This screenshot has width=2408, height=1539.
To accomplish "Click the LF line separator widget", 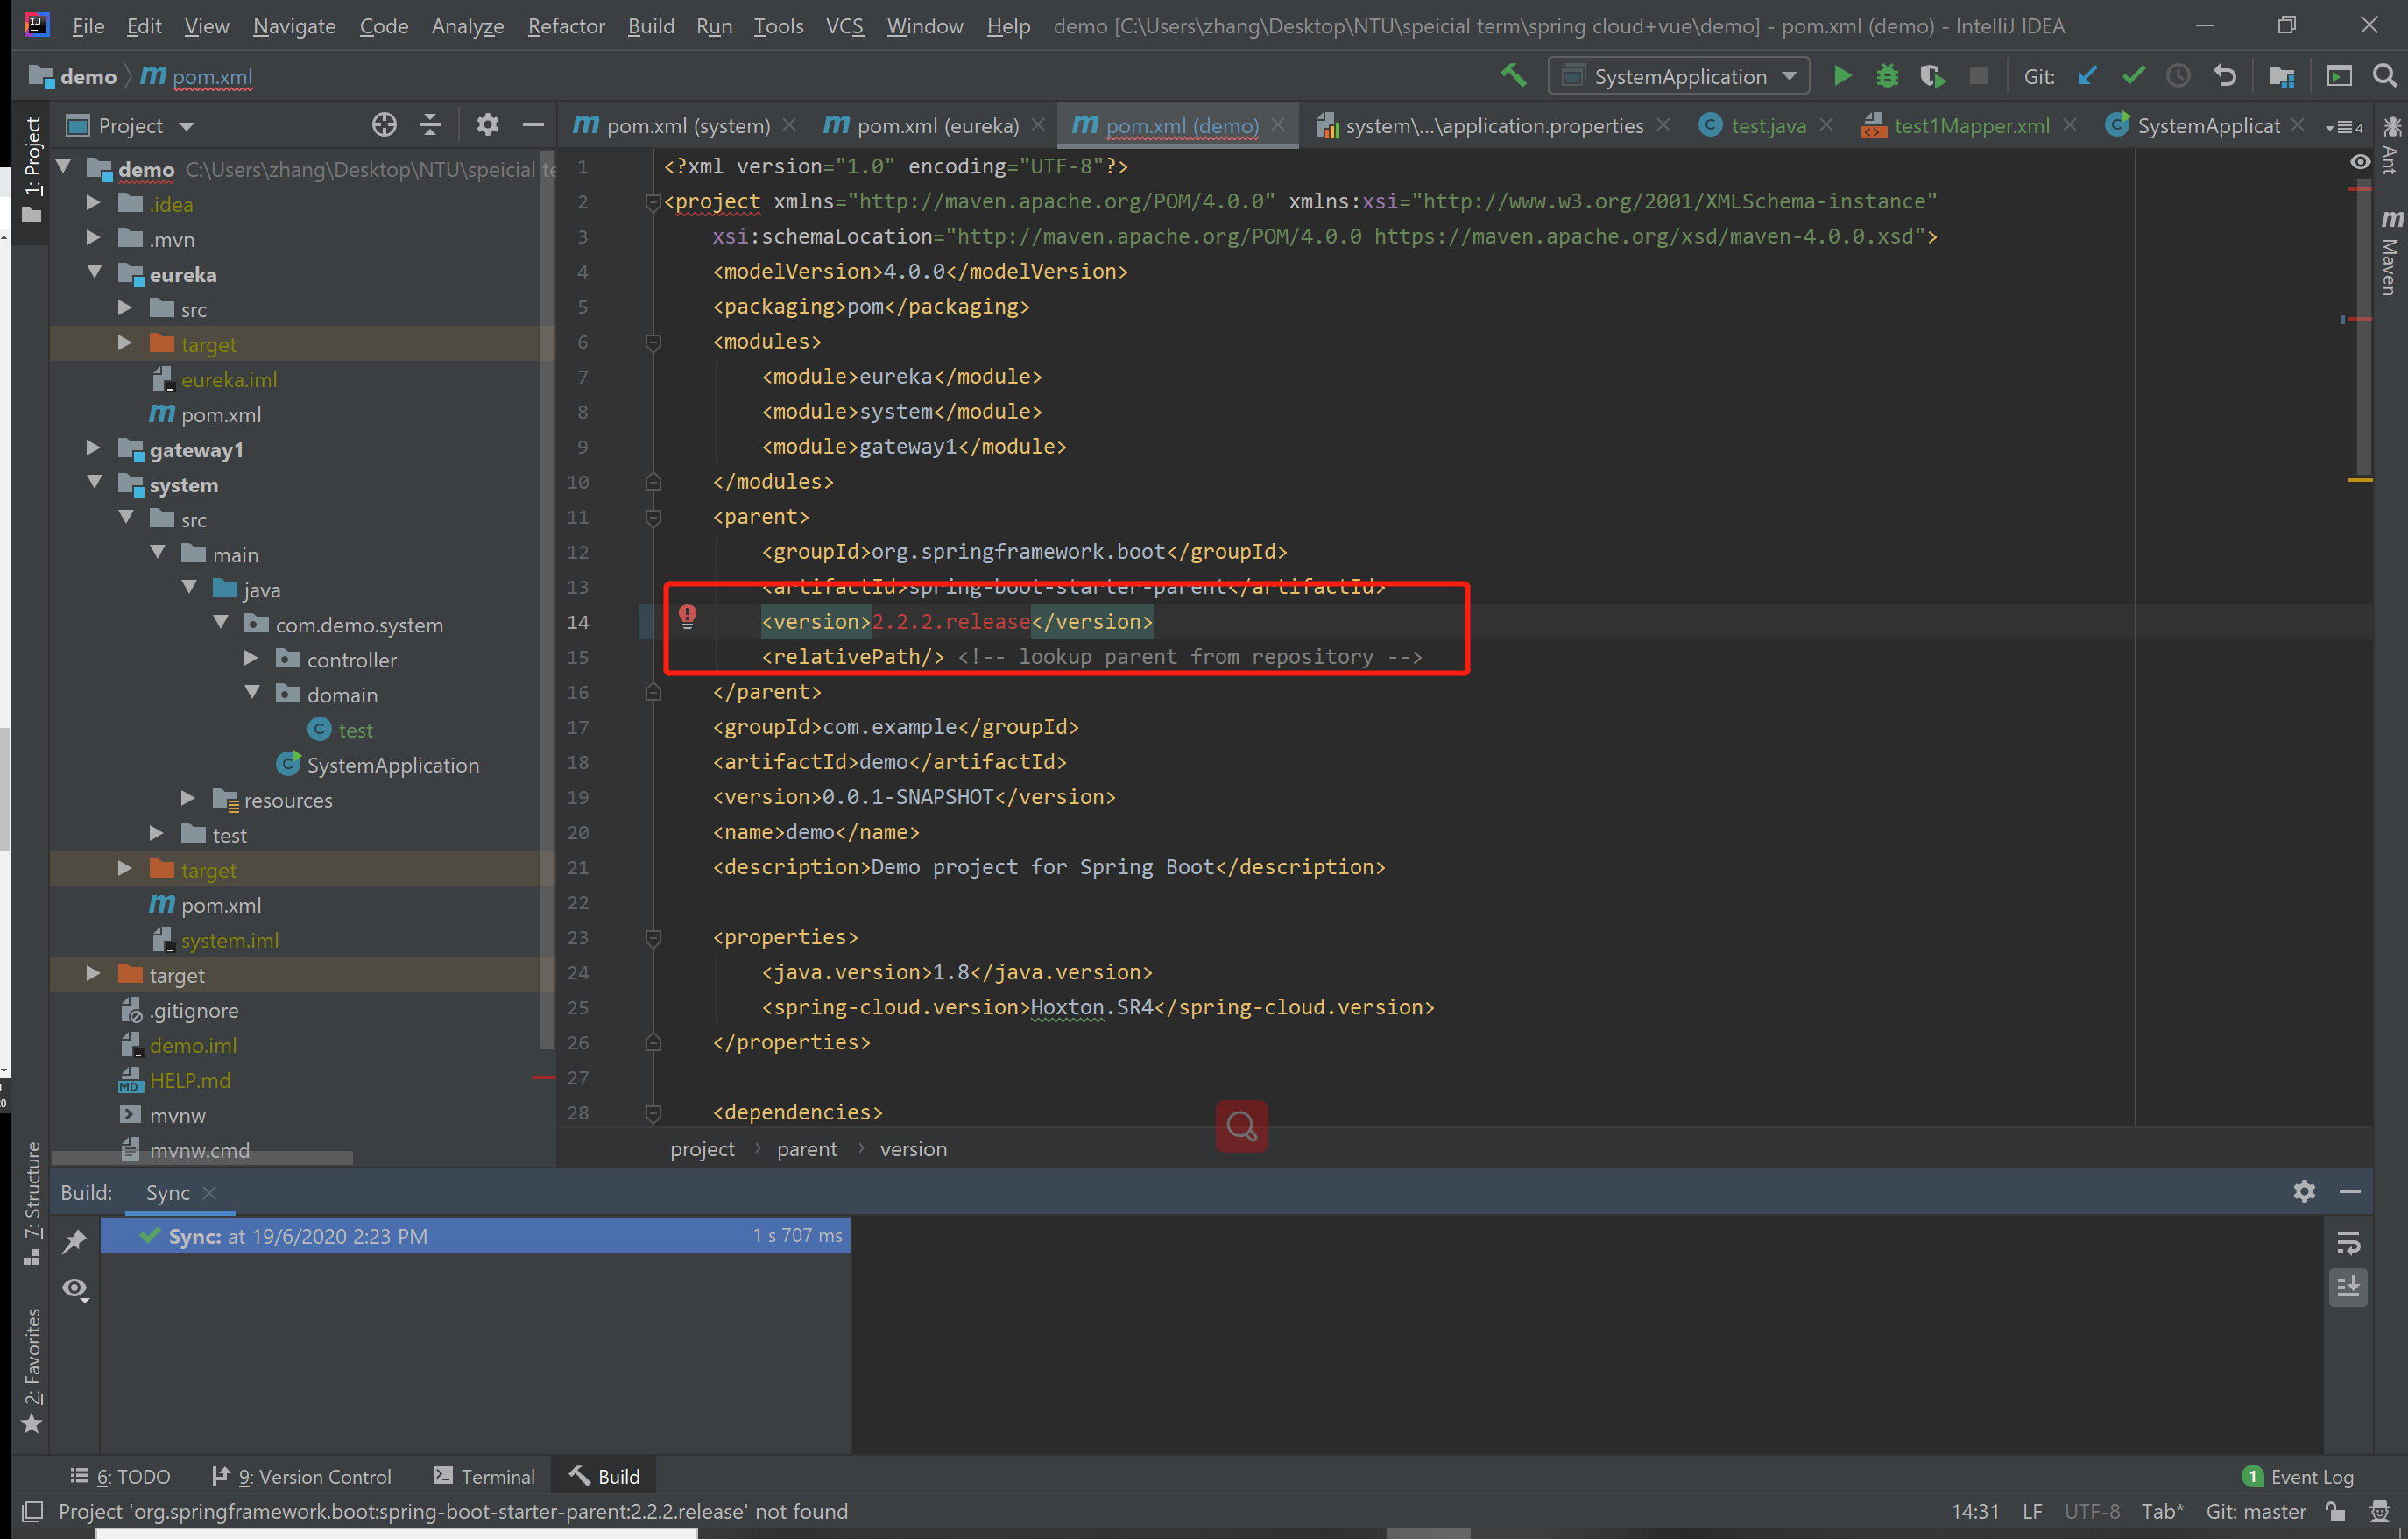I will point(2032,1511).
